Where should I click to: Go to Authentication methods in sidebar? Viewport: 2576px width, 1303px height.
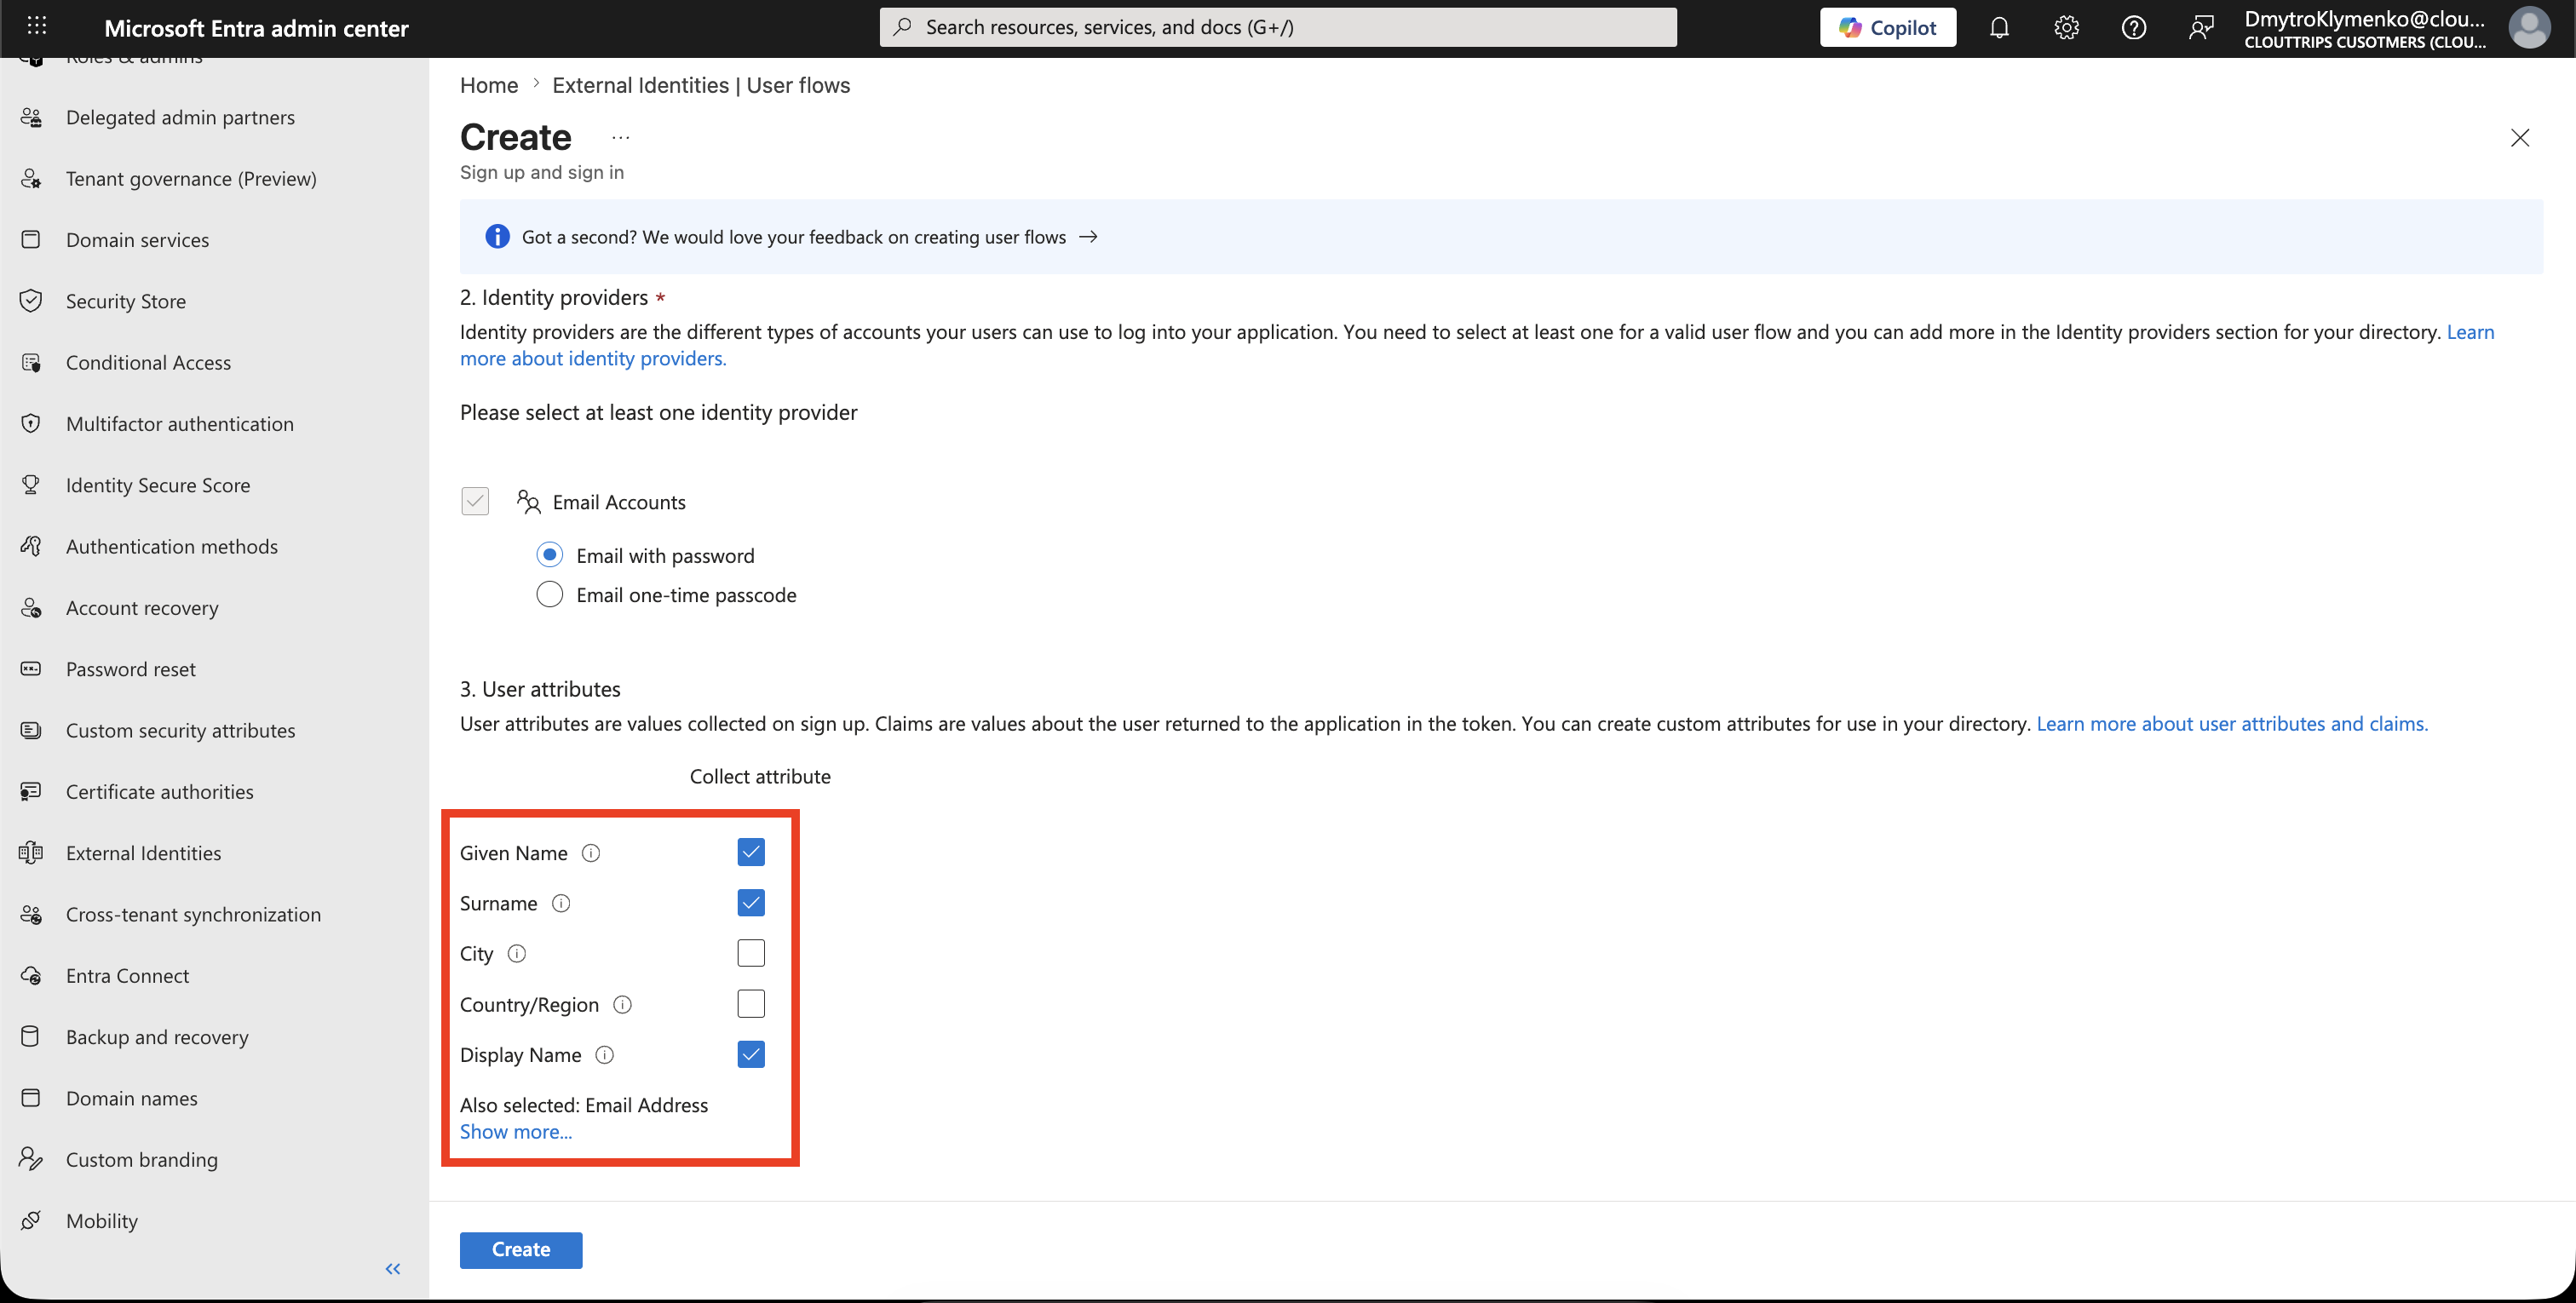point(172,547)
